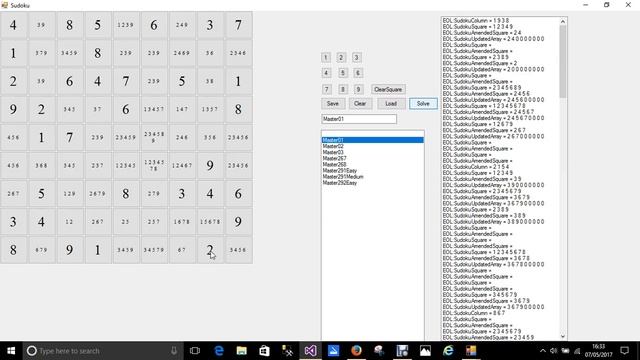The height and width of the screenshot is (360, 640).
Task: Open the Windows Start menu
Action: [11, 351]
